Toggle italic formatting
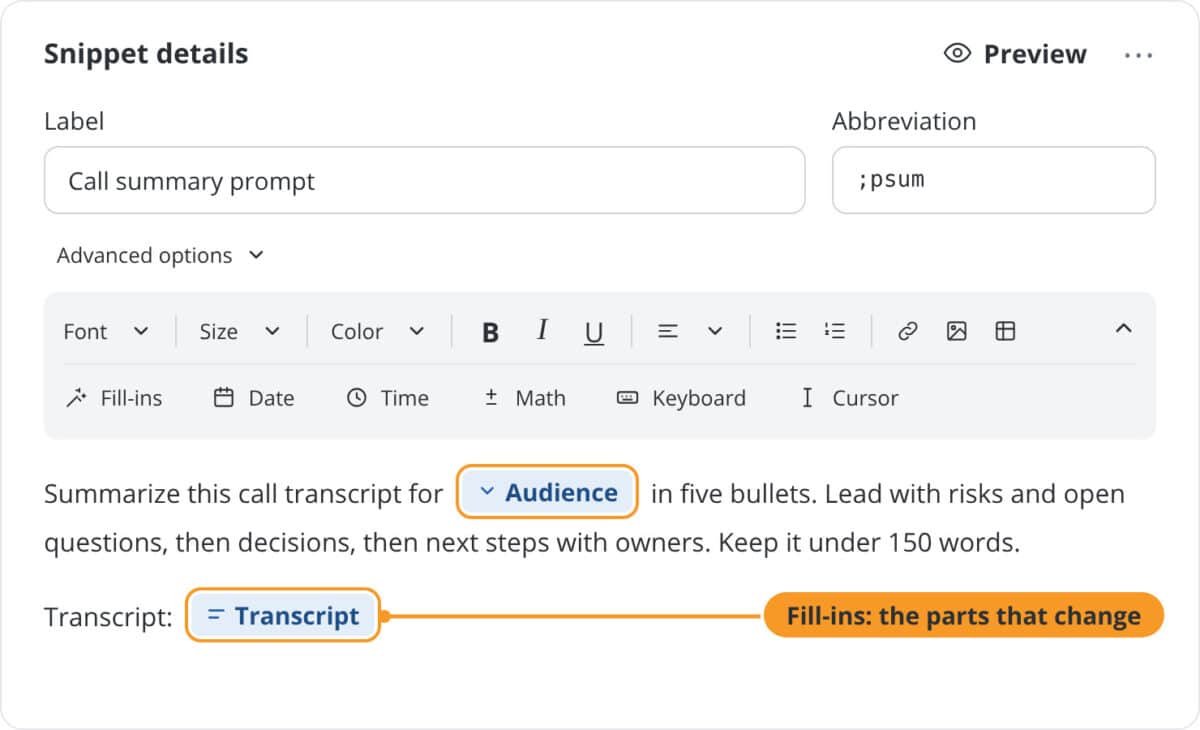This screenshot has width=1200, height=730. tap(542, 331)
